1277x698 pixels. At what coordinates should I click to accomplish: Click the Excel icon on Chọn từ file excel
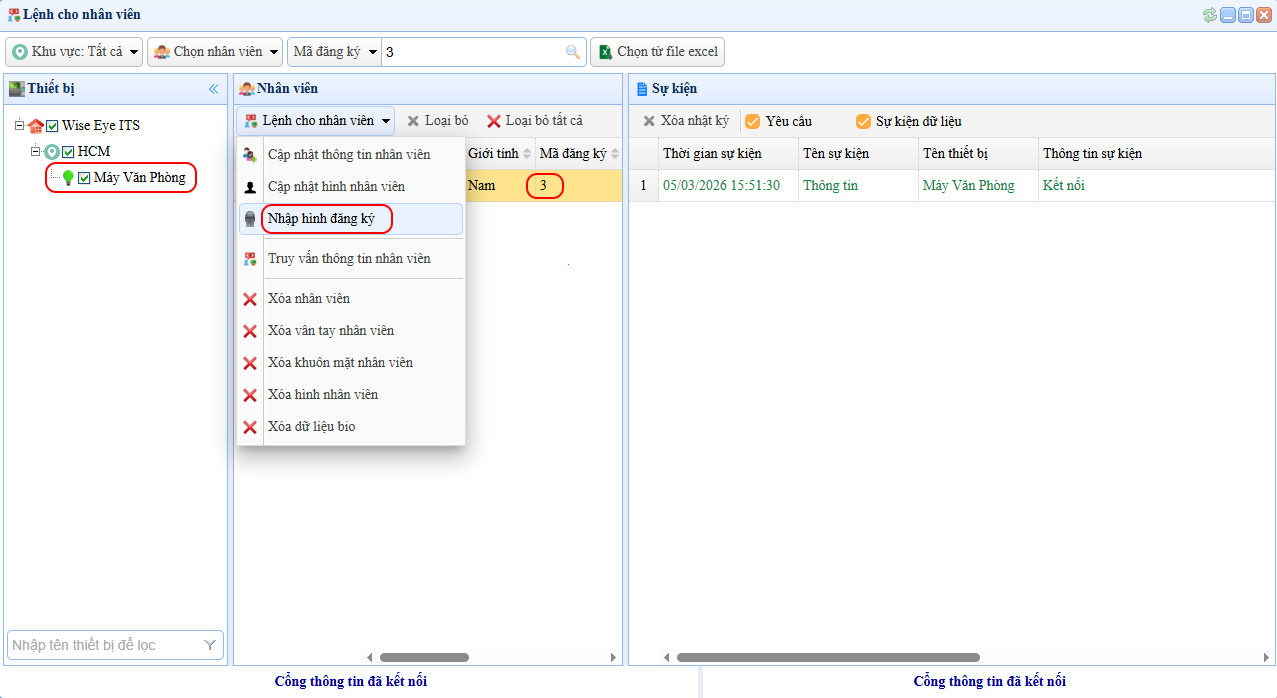(x=604, y=52)
